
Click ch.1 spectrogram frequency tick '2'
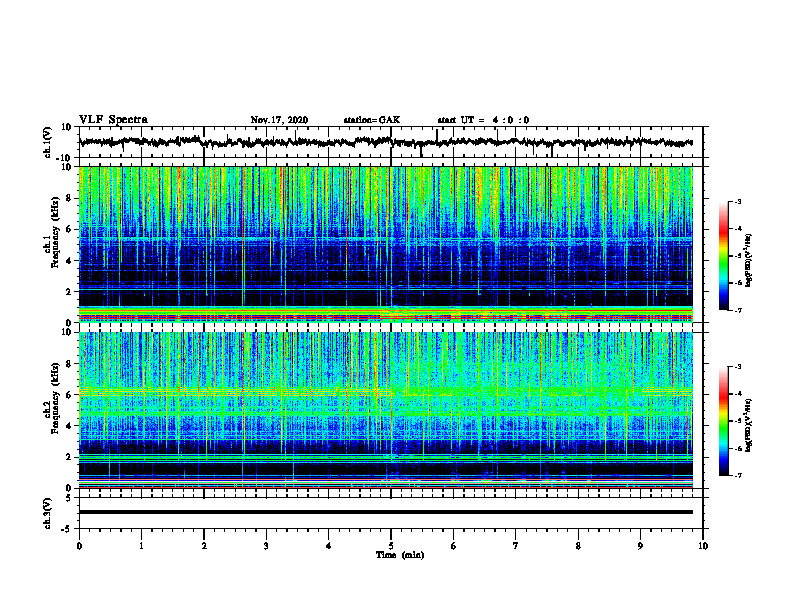tap(69, 291)
